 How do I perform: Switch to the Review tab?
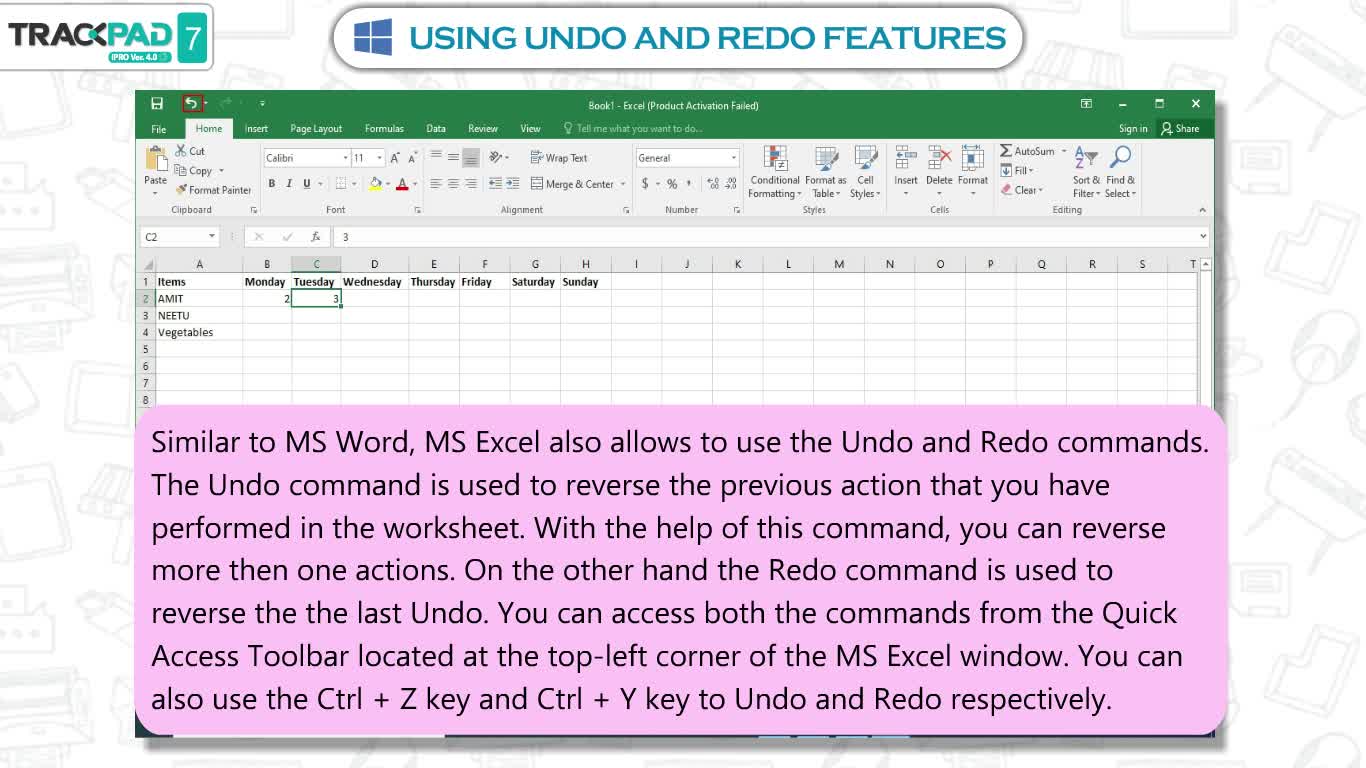(483, 128)
